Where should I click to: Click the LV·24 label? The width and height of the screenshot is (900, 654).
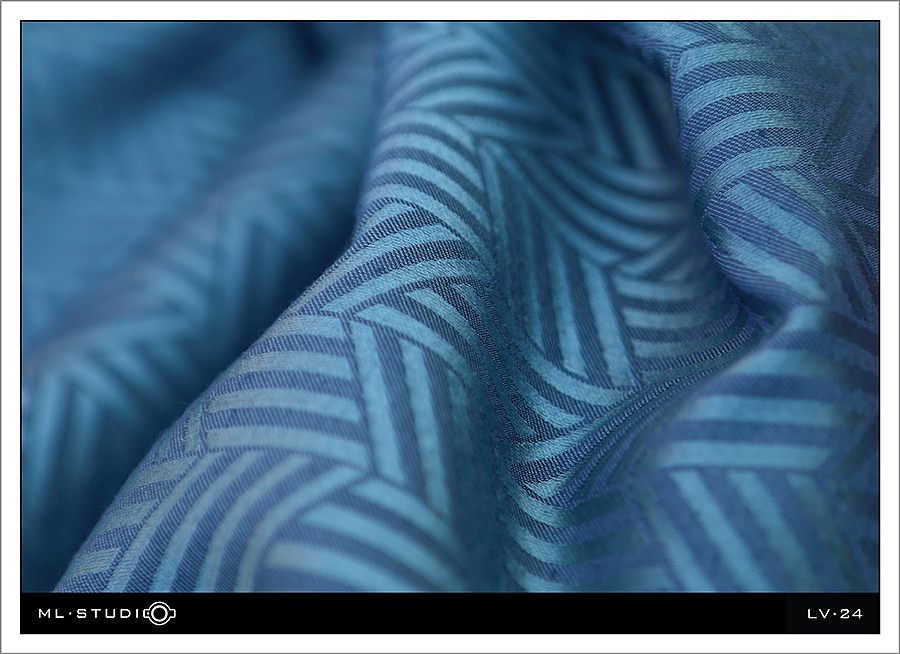click(834, 614)
